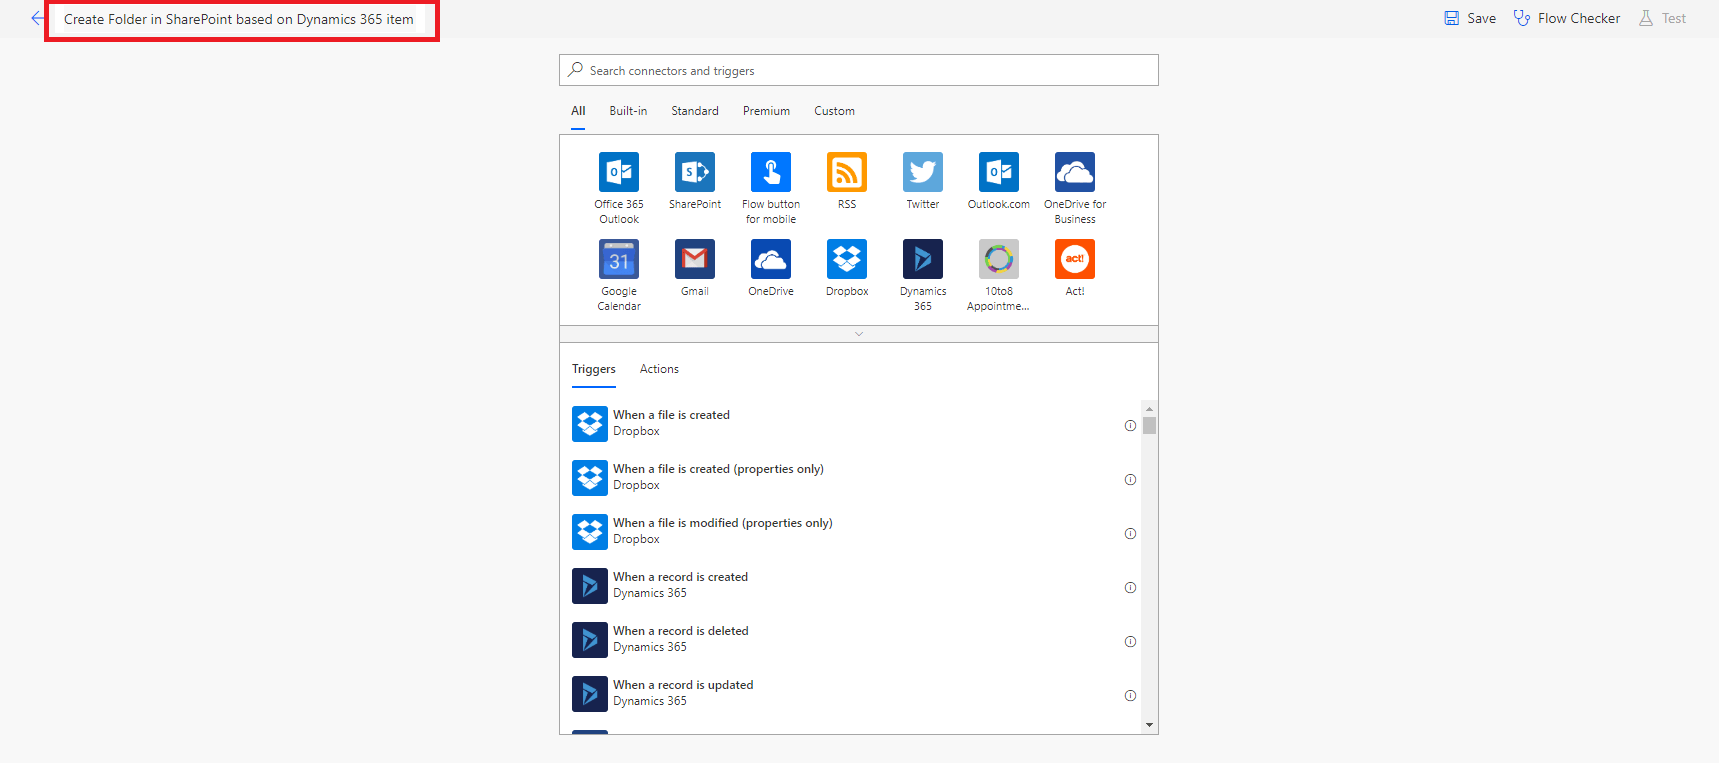Select When a file is modified (properties only)
This screenshot has height=763, width=1719.
pyautogui.click(x=850, y=532)
